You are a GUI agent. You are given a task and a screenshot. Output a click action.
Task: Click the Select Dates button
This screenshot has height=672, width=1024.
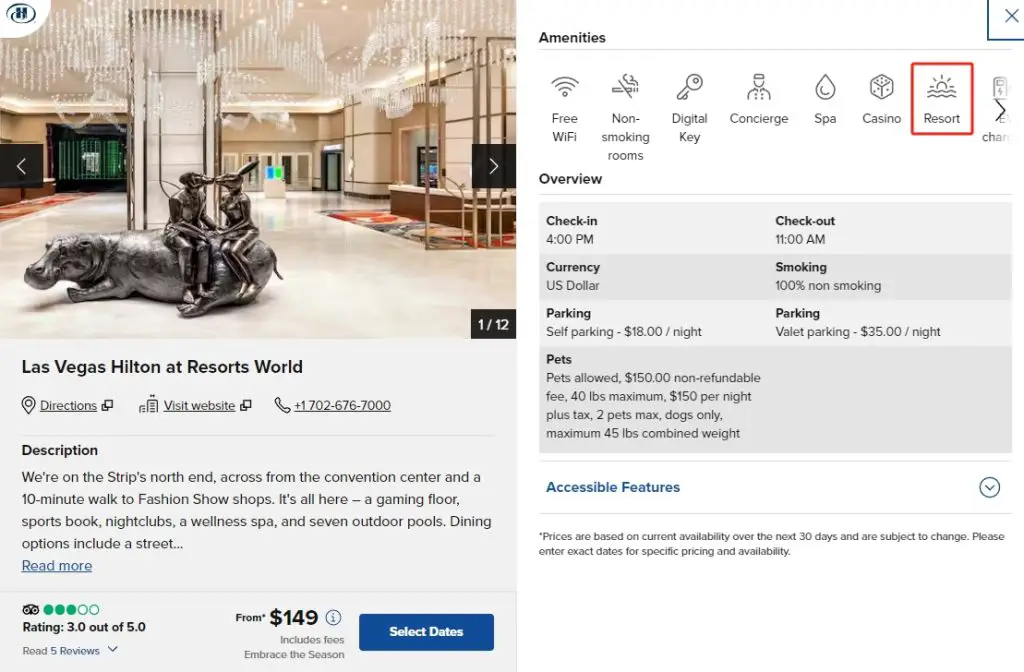[426, 632]
